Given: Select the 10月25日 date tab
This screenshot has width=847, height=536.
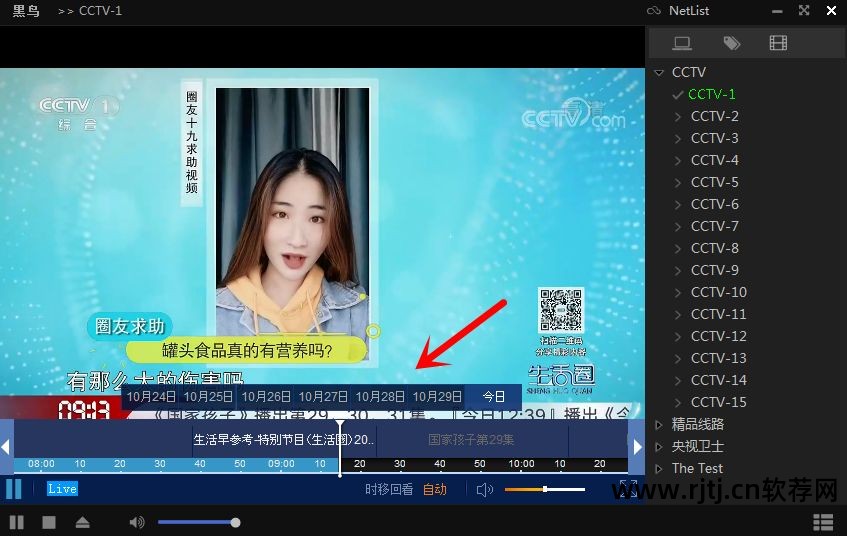Looking at the screenshot, I should pos(208,397).
